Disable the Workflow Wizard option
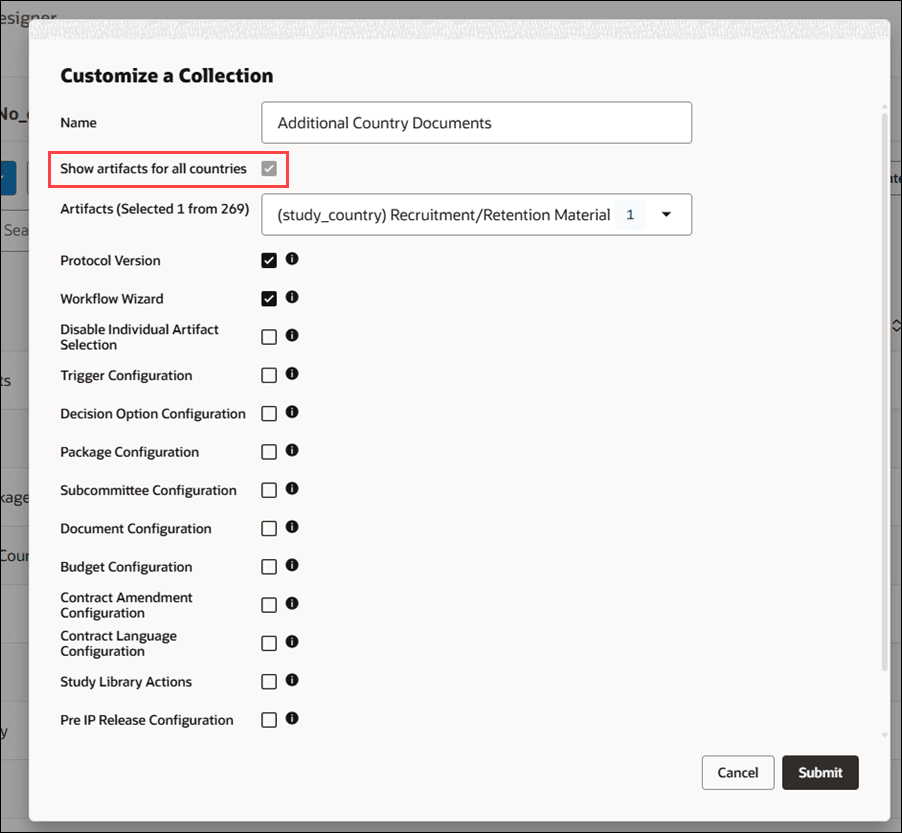Image resolution: width=902 pixels, height=833 pixels. (268, 298)
